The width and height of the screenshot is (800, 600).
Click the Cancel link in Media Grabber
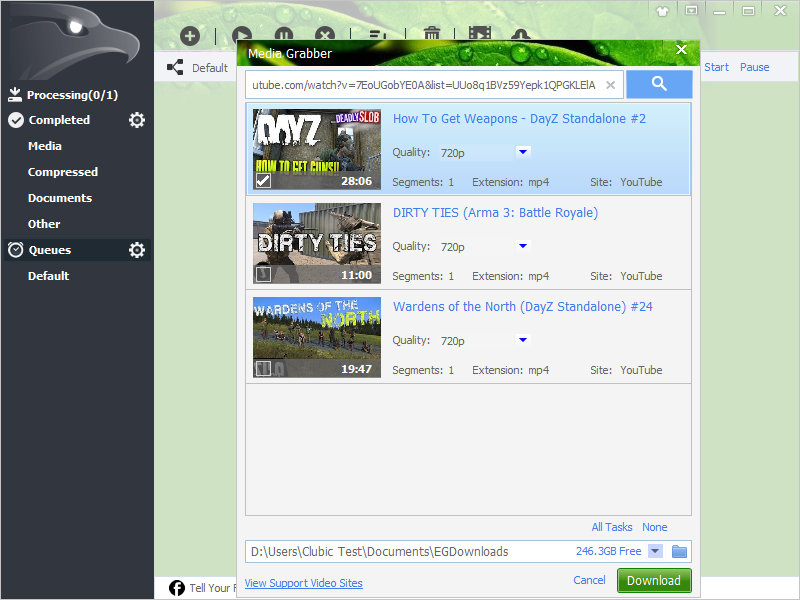coord(589,580)
